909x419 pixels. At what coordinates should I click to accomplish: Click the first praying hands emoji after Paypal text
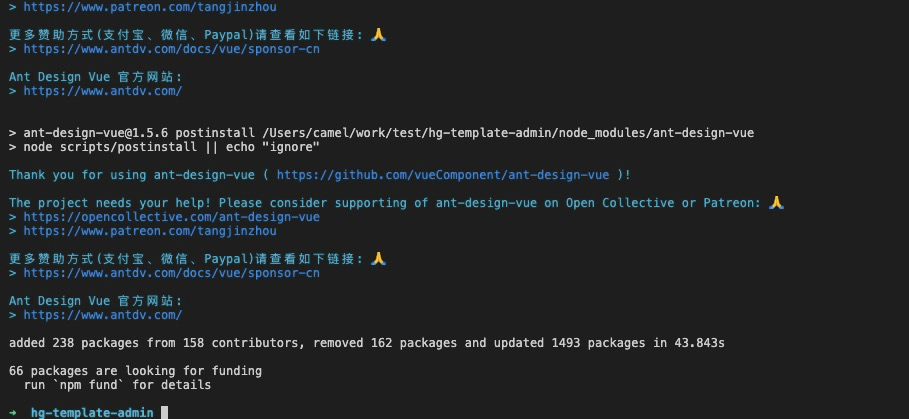click(x=378, y=35)
